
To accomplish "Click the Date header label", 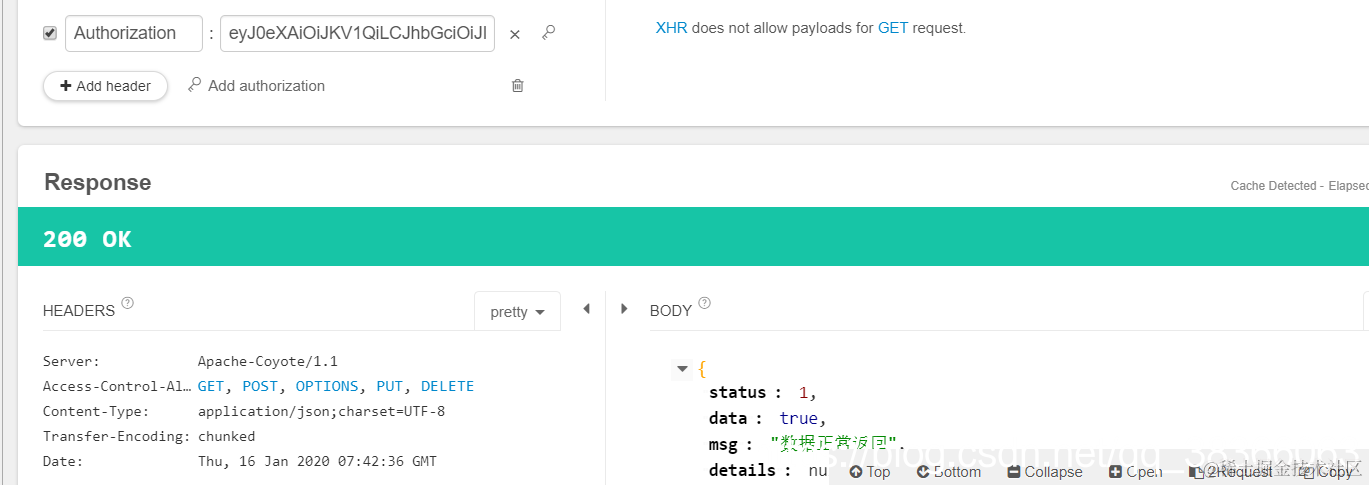I will tap(63, 461).
